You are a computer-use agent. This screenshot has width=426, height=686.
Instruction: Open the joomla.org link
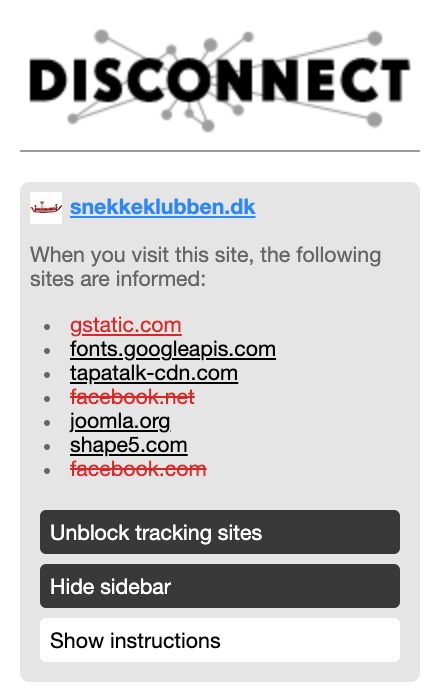(x=120, y=422)
